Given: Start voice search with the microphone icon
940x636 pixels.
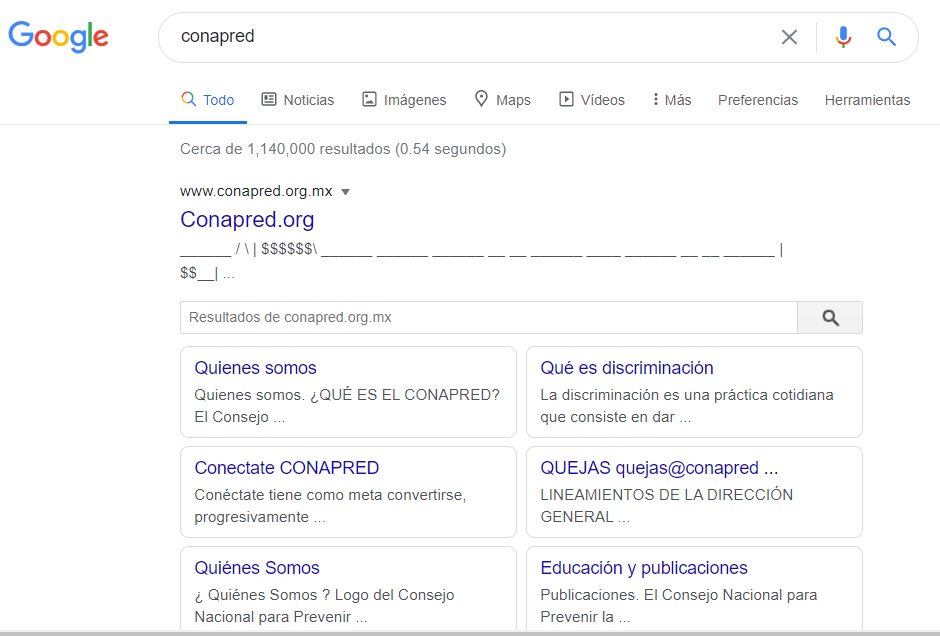Looking at the screenshot, I should click(x=843, y=37).
